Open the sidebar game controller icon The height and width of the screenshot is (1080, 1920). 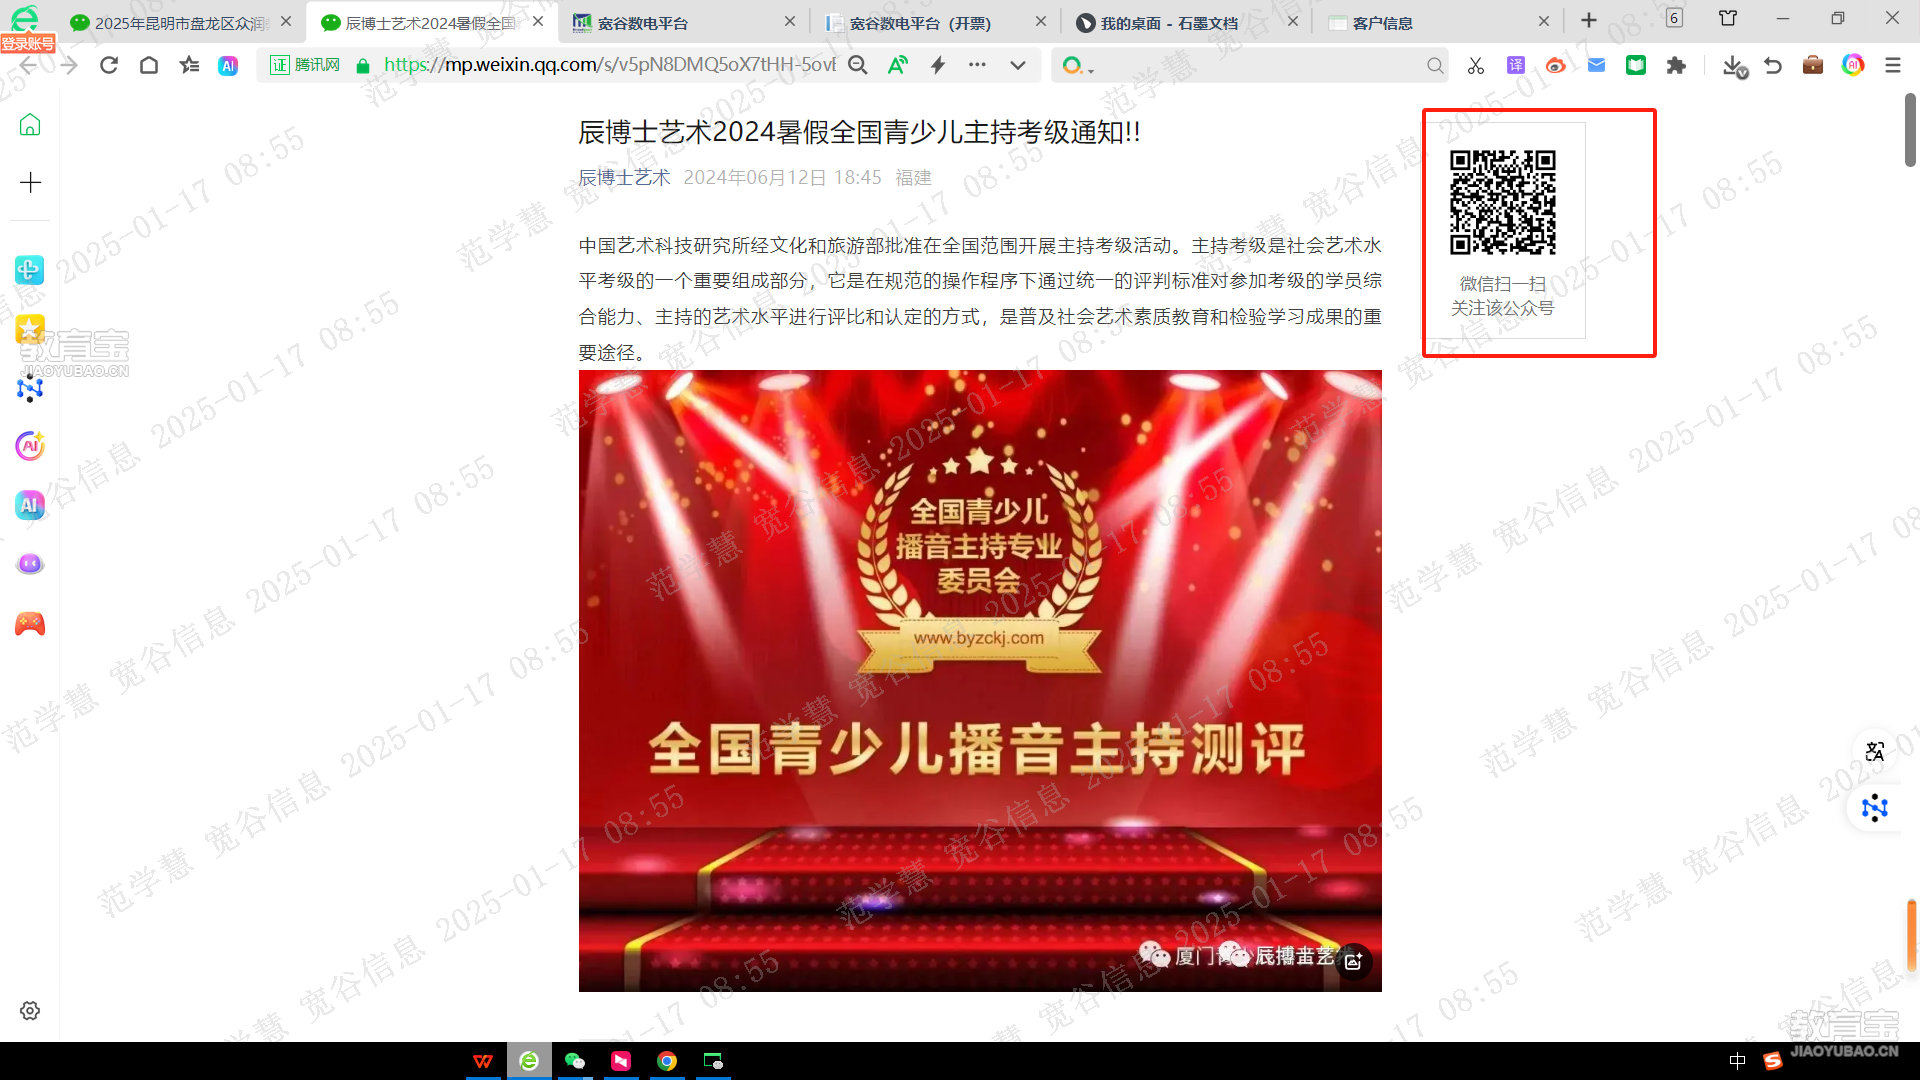pyautogui.click(x=30, y=624)
